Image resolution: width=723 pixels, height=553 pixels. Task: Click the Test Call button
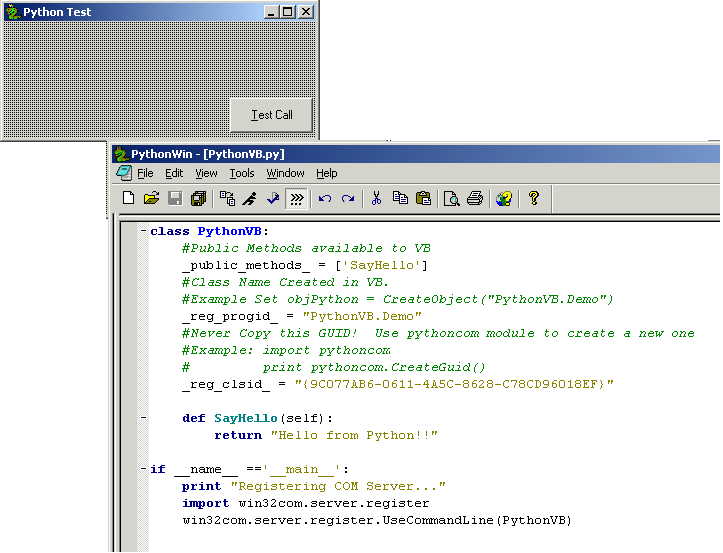tap(272, 115)
